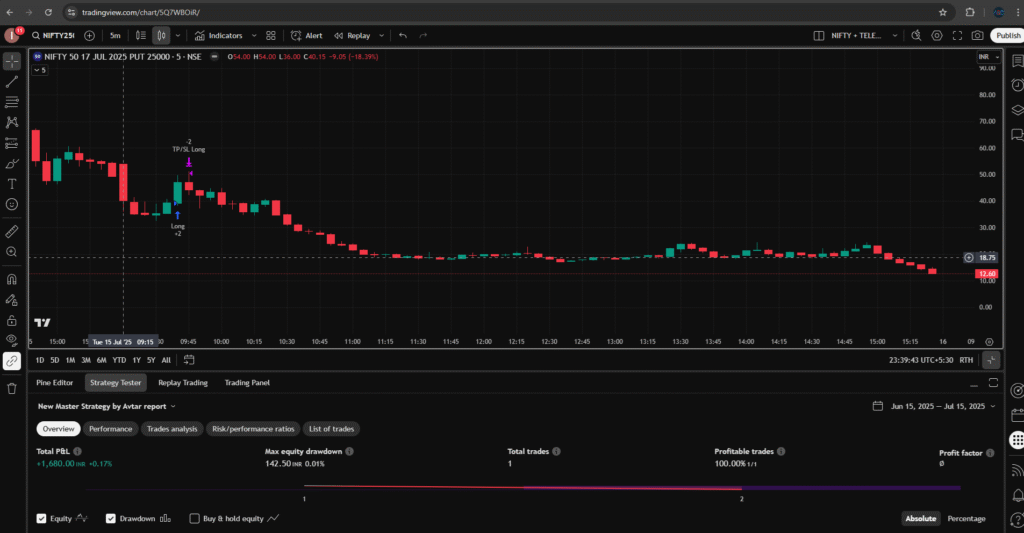Screen dimensions: 1024x533
Task: Switch equity chart to Absolute
Action: [x=920, y=519]
